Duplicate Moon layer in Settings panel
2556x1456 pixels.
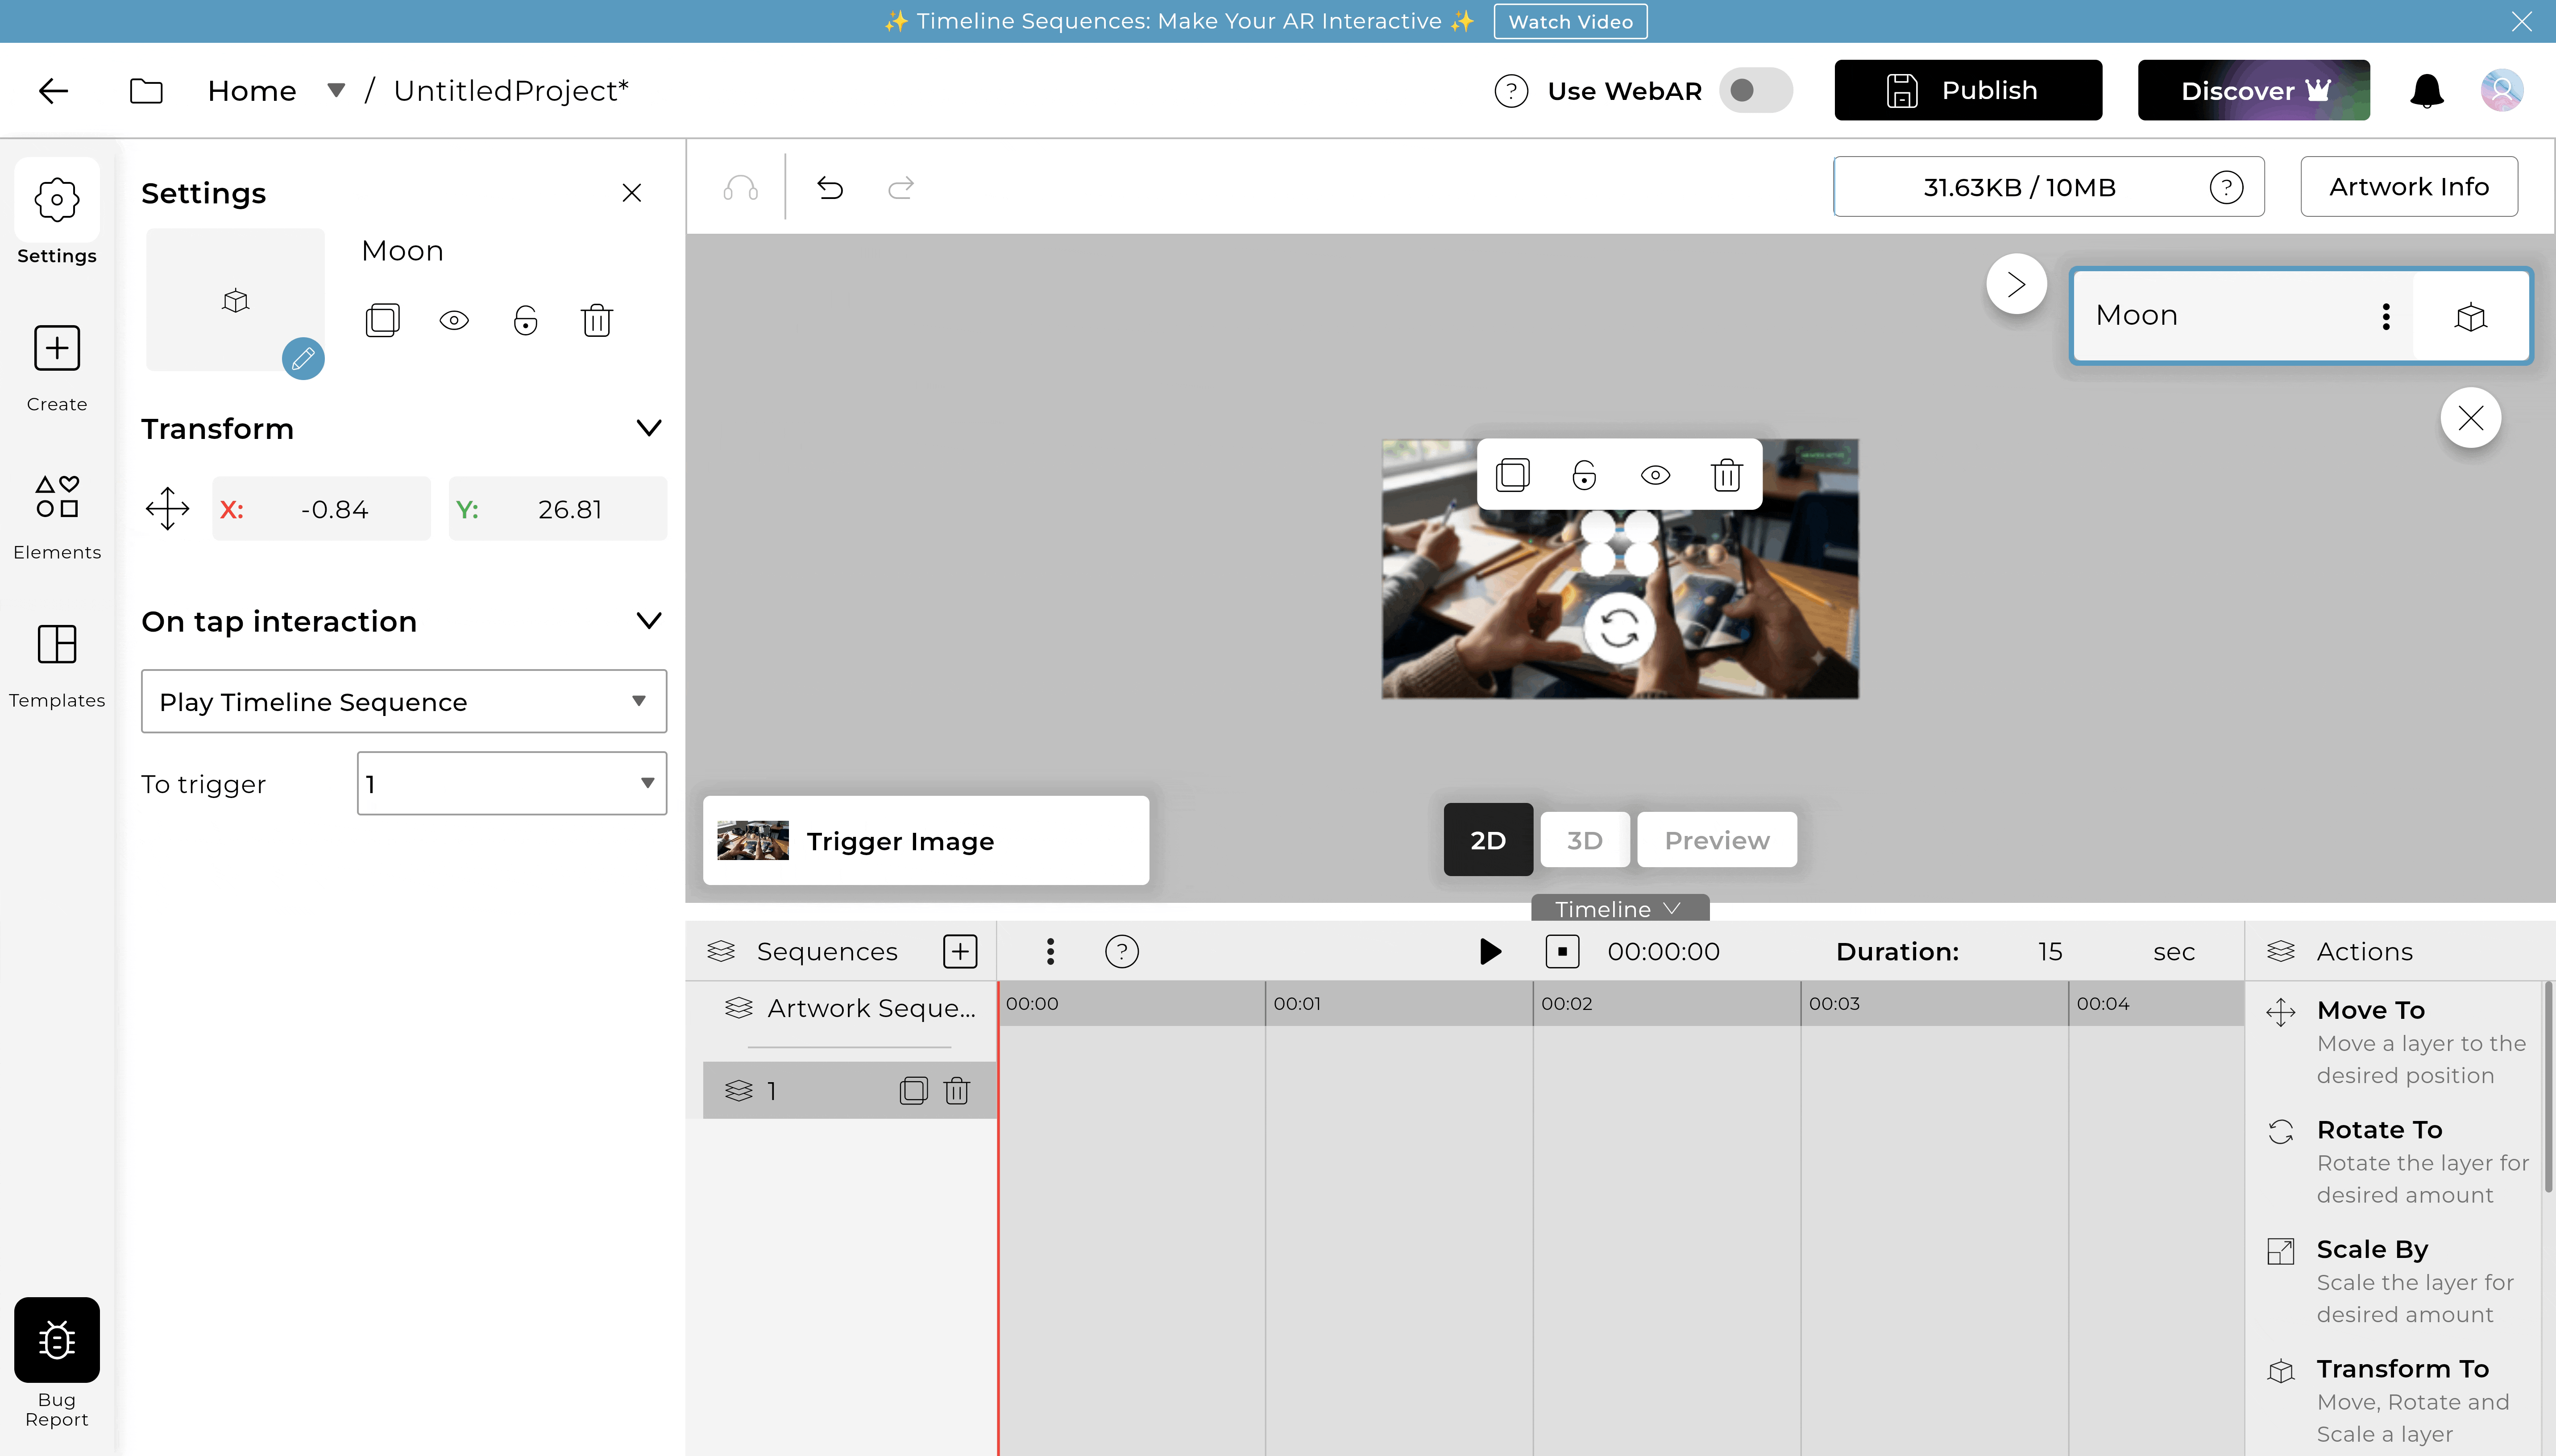coord(382,320)
